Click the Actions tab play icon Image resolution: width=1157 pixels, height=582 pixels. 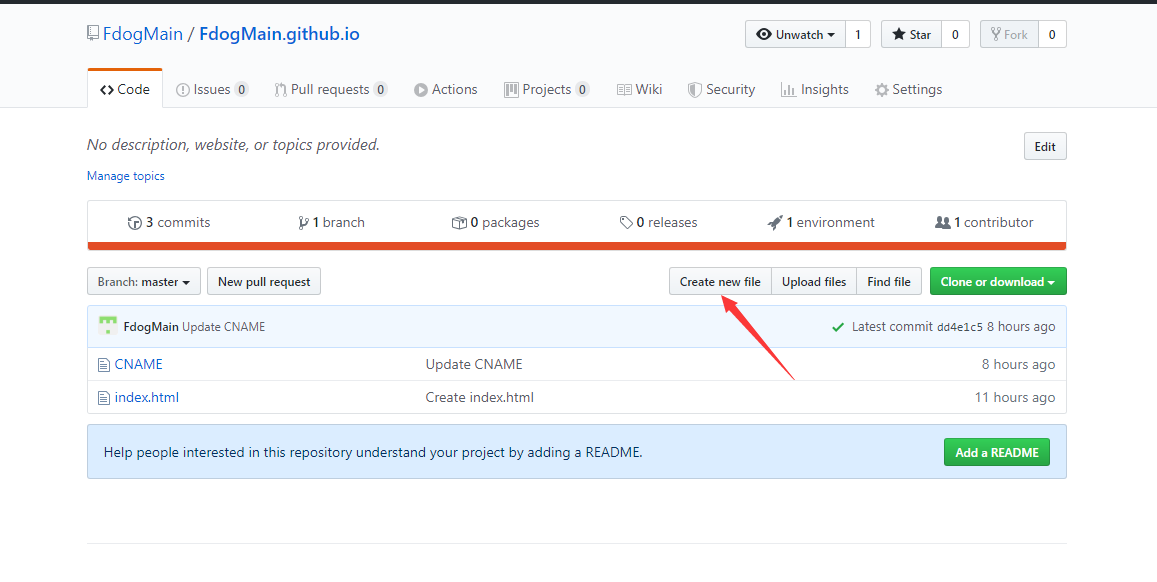coord(421,90)
